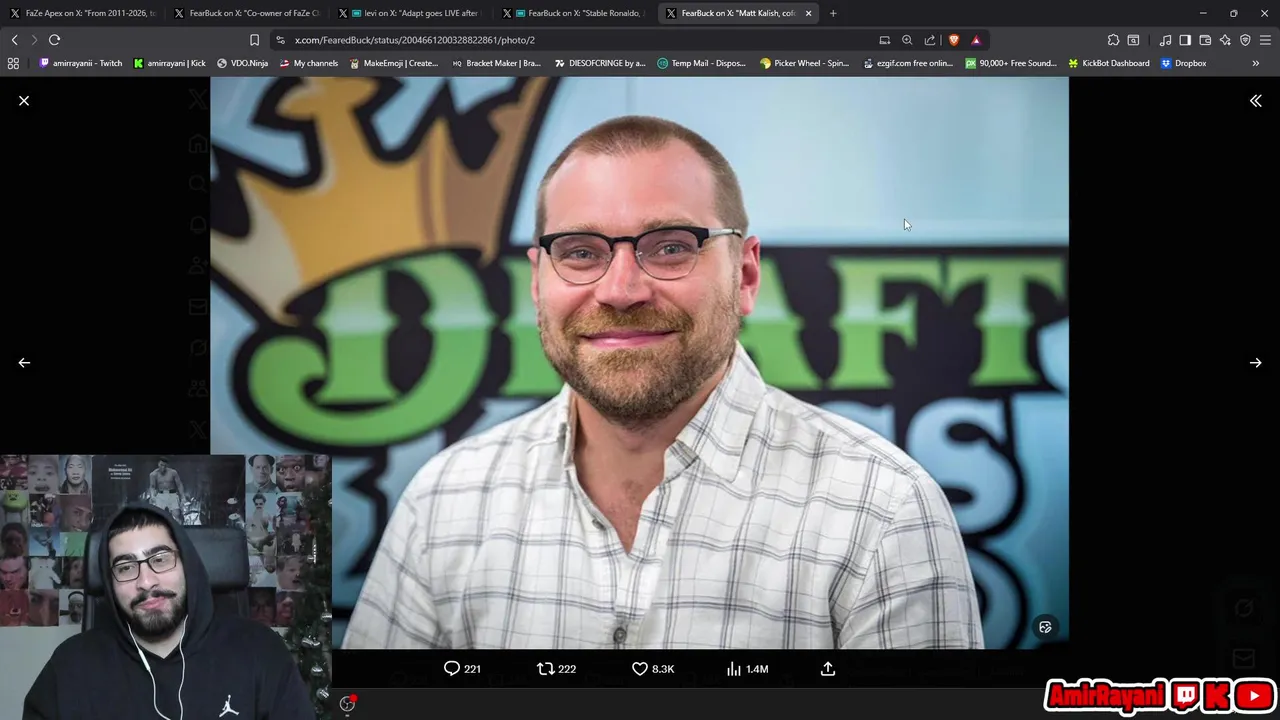The height and width of the screenshot is (720, 1280).
Task: Bookmark this page icon in address bar
Action: click(x=254, y=40)
